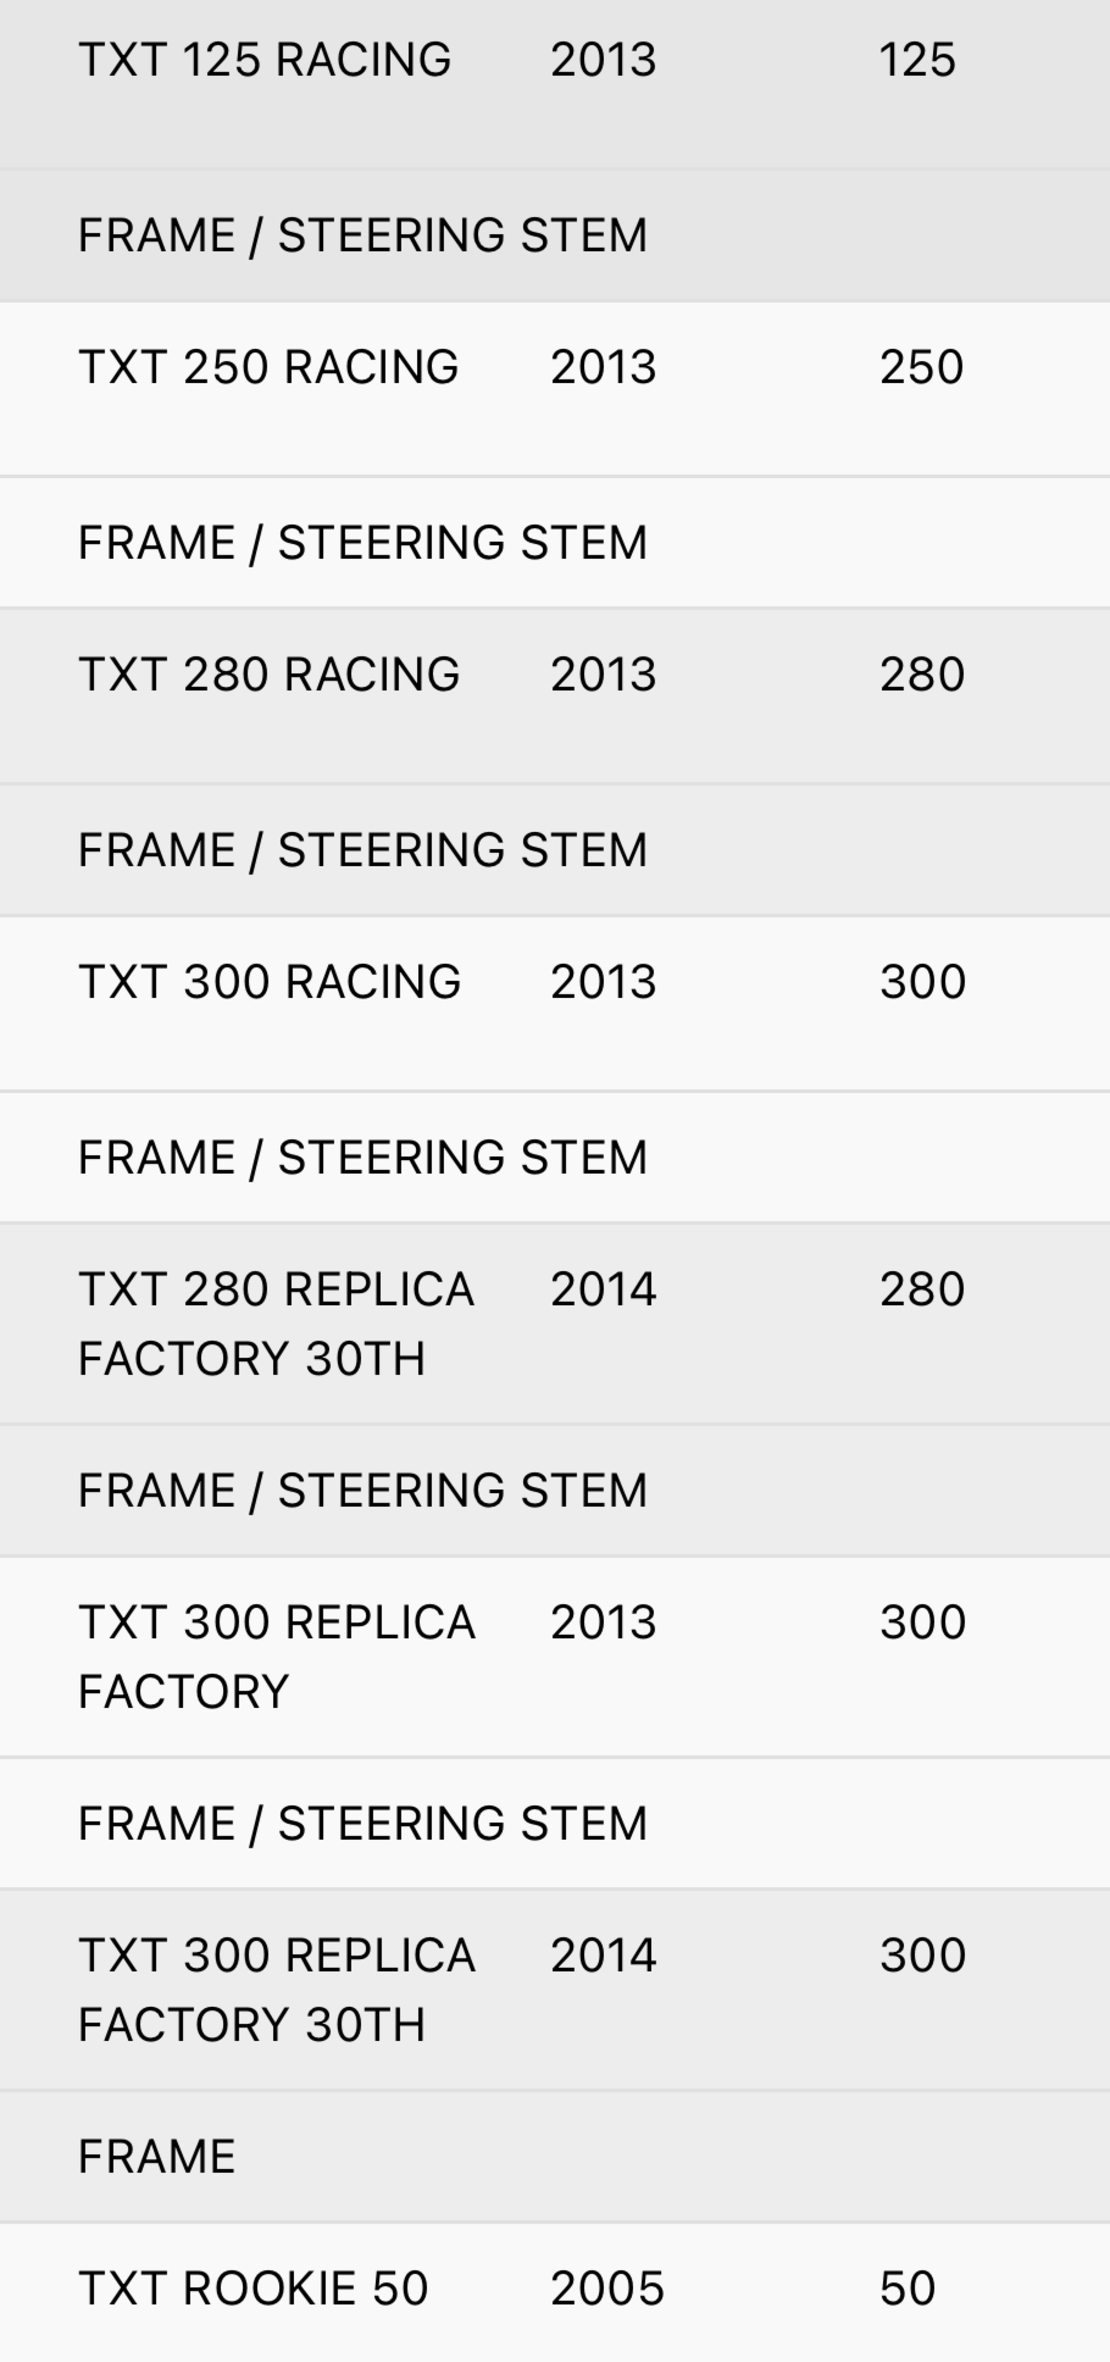Open TXT 300 REPLICA FACTORY 2013 entry
The height and width of the screenshot is (2362, 1110).
[555, 1656]
